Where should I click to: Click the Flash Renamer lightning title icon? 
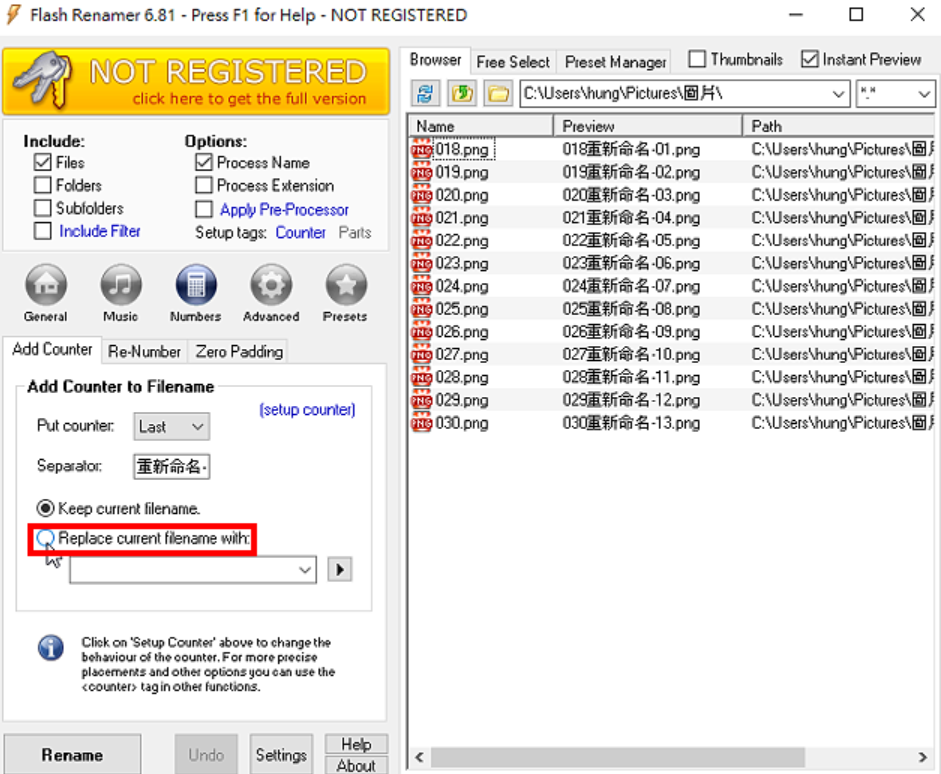pyautogui.click(x=13, y=14)
